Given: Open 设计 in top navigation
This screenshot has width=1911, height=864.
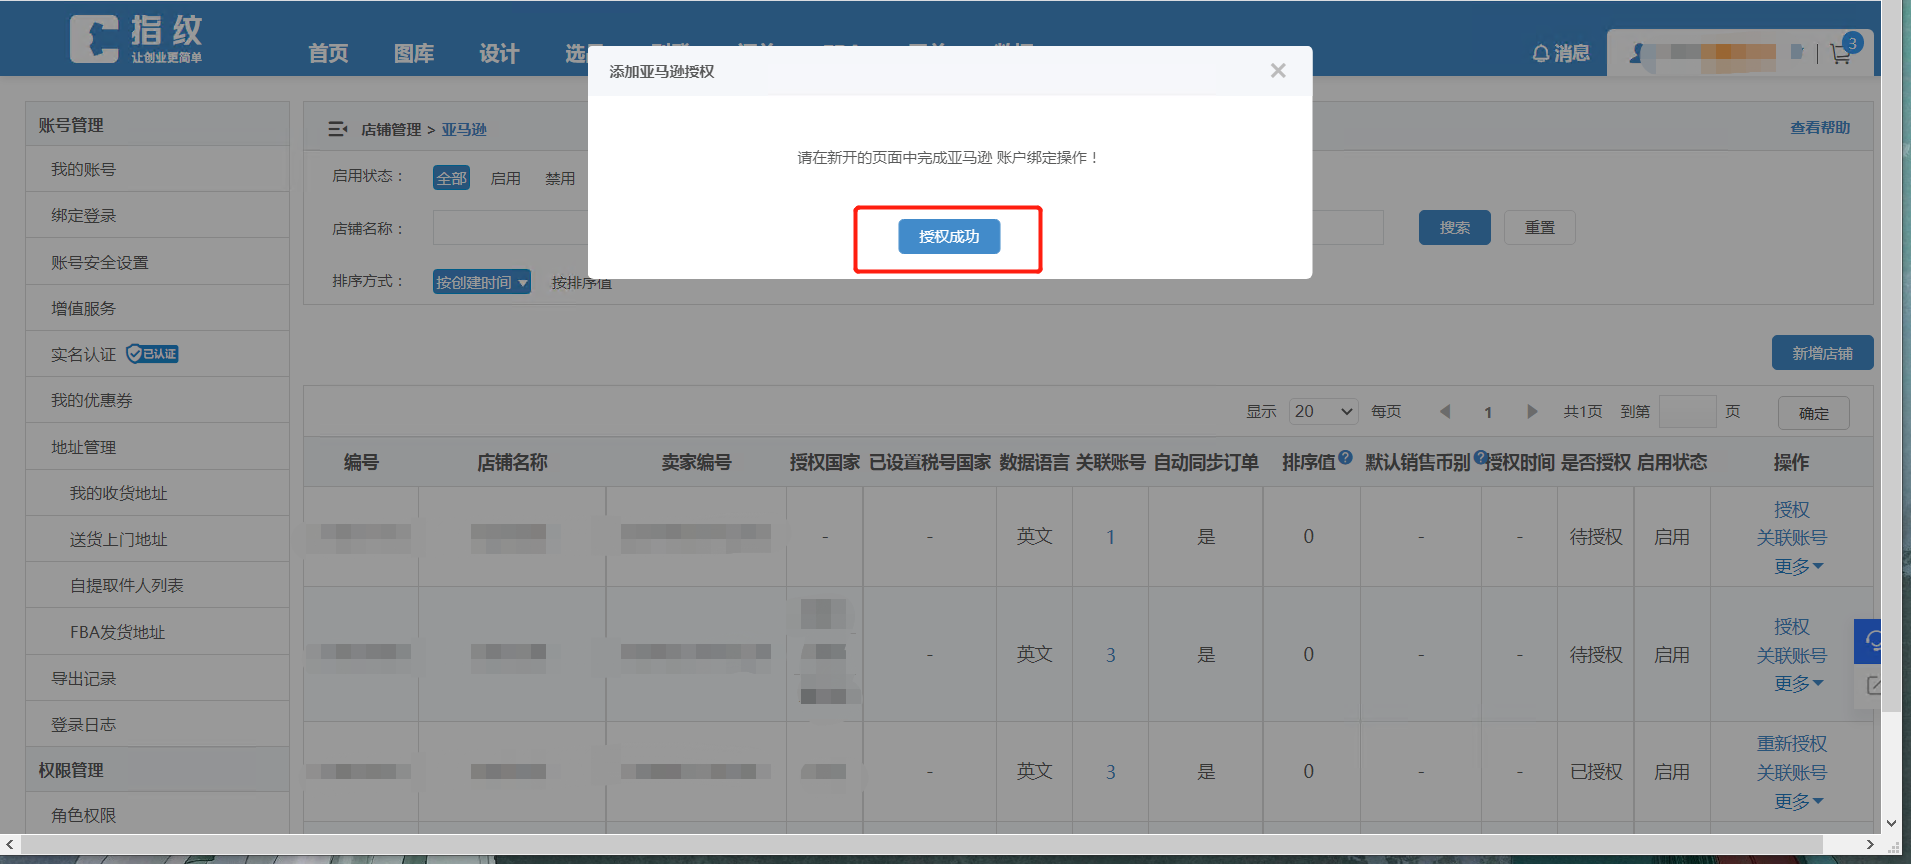Looking at the screenshot, I should click(x=499, y=54).
